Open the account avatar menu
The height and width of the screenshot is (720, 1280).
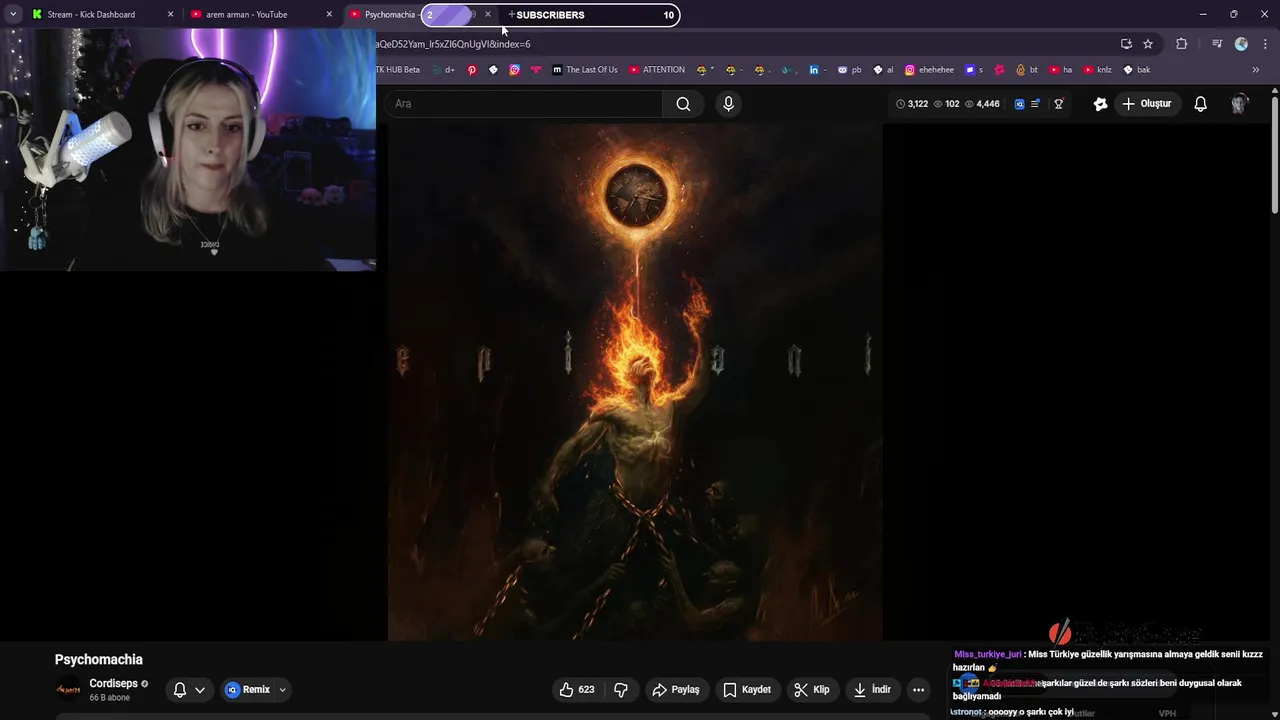(x=1240, y=104)
